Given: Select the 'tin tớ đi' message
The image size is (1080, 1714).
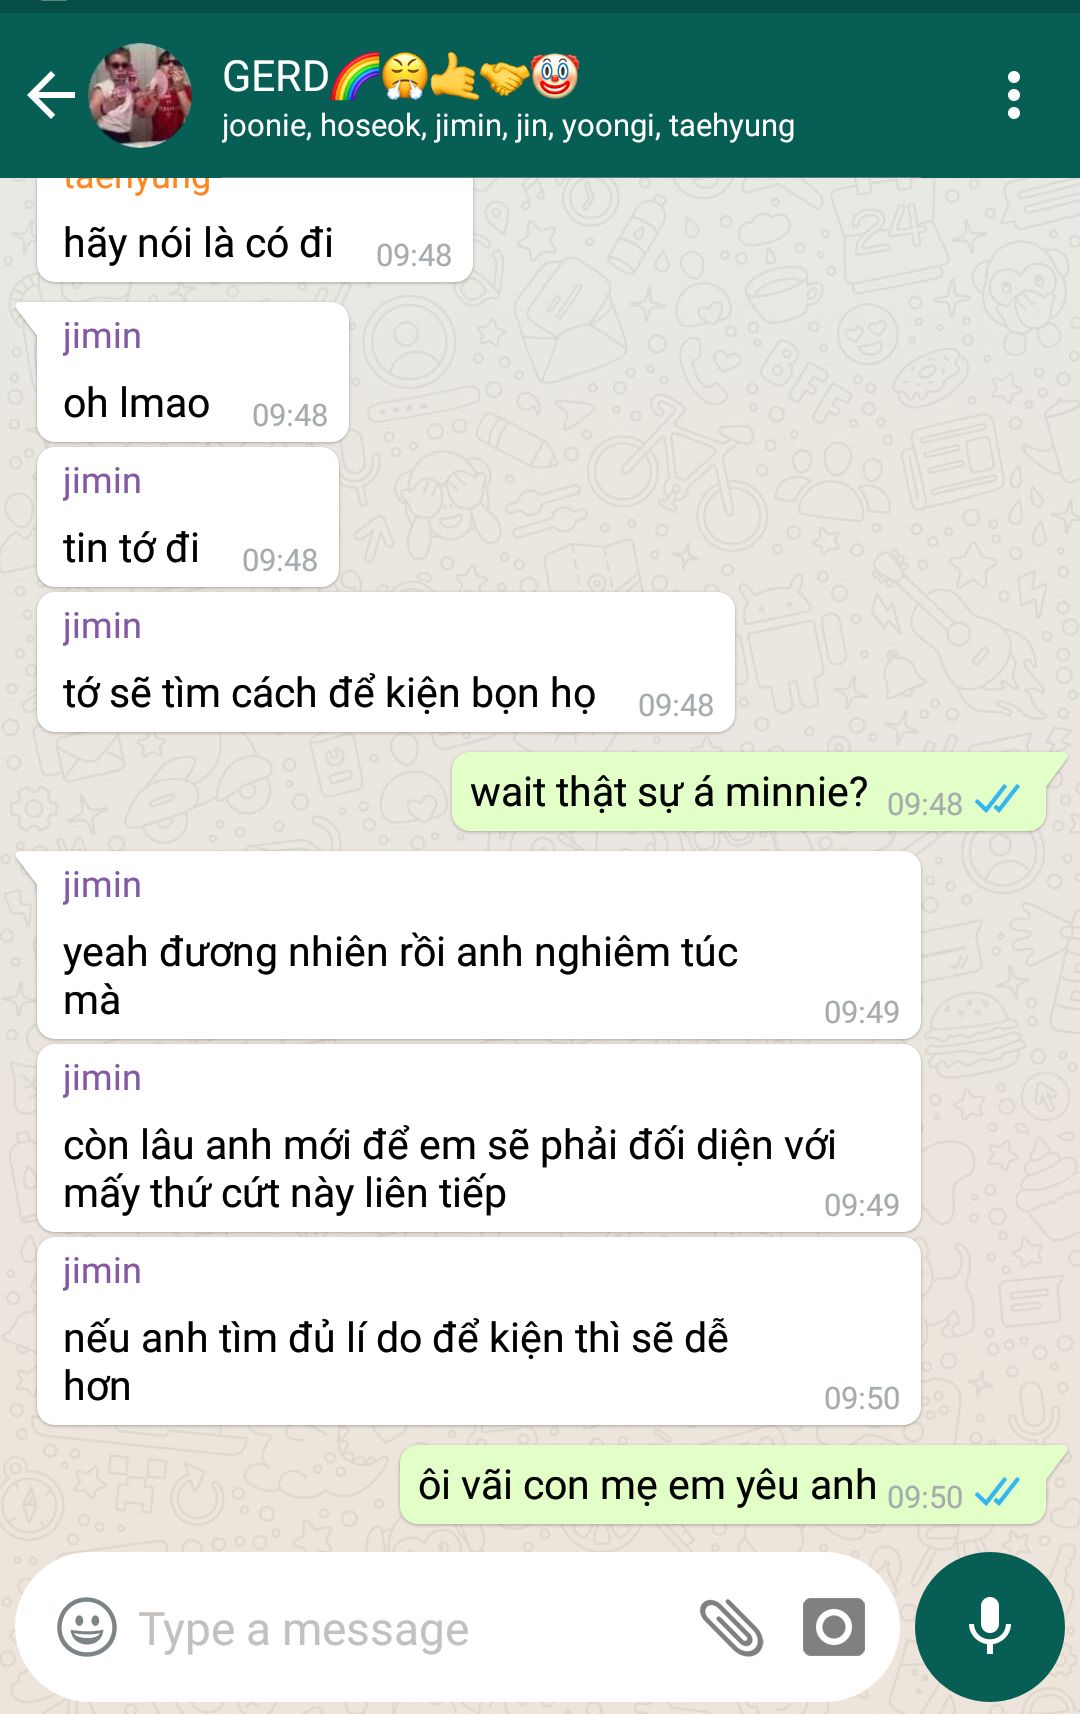Looking at the screenshot, I should pyautogui.click(x=187, y=517).
